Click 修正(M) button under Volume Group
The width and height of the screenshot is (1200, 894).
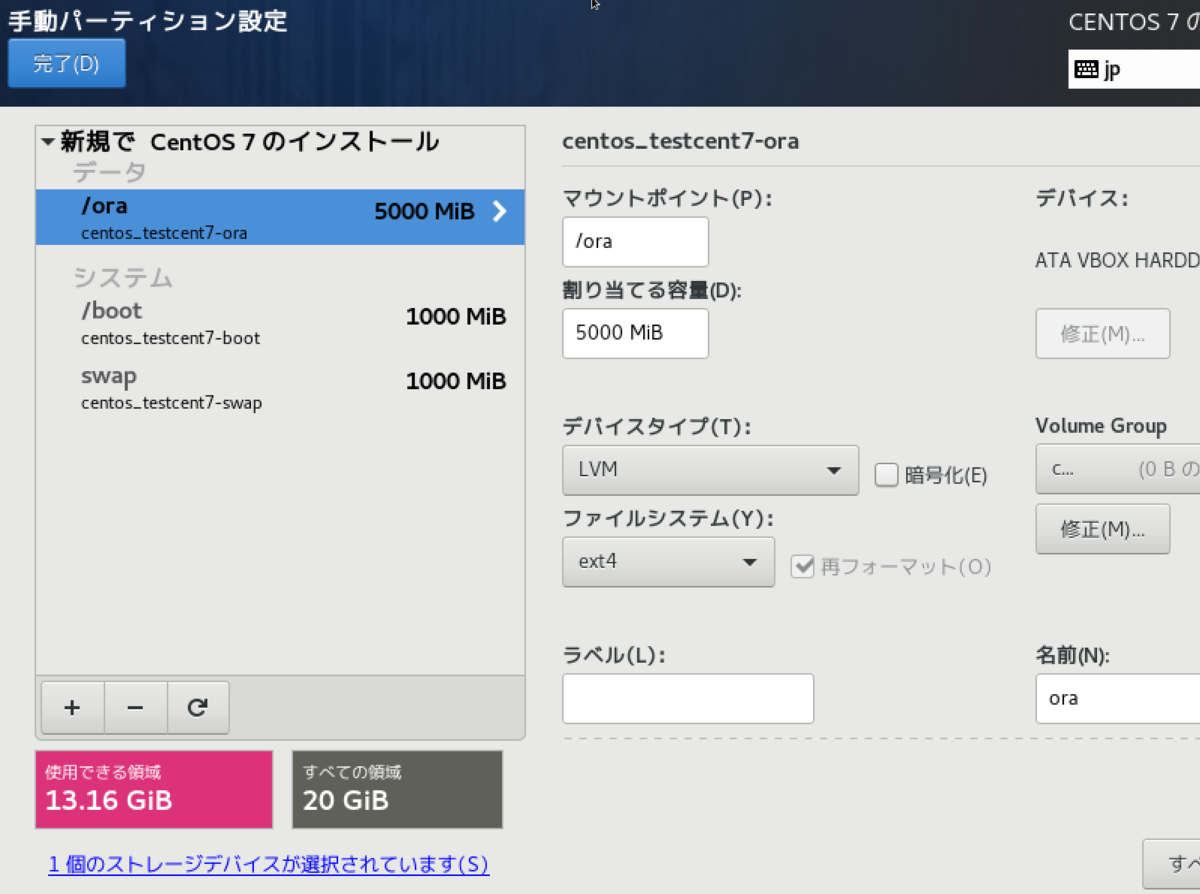coord(1102,529)
